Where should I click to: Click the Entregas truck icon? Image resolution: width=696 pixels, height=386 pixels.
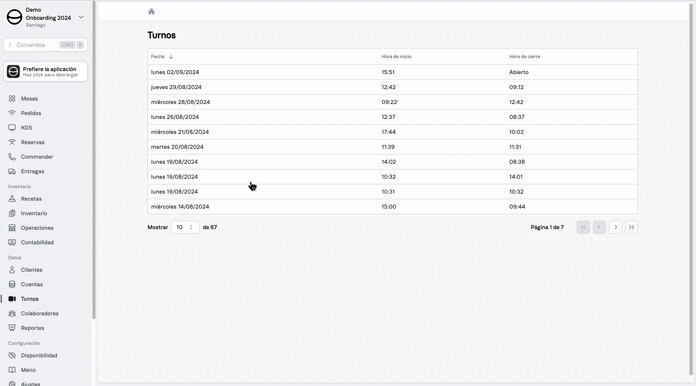(x=12, y=171)
